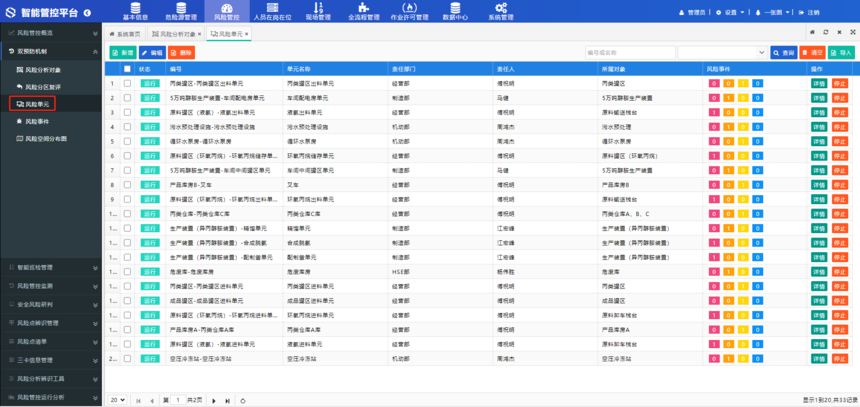This screenshot has height=407, width=860.
Task: Toggle the select-all checkbox in table header
Action: pos(127,69)
